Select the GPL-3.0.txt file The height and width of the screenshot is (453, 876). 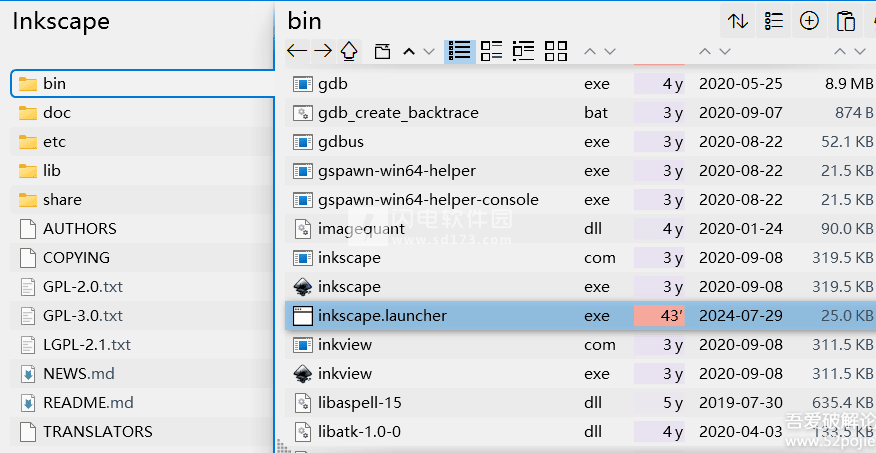(142, 316)
